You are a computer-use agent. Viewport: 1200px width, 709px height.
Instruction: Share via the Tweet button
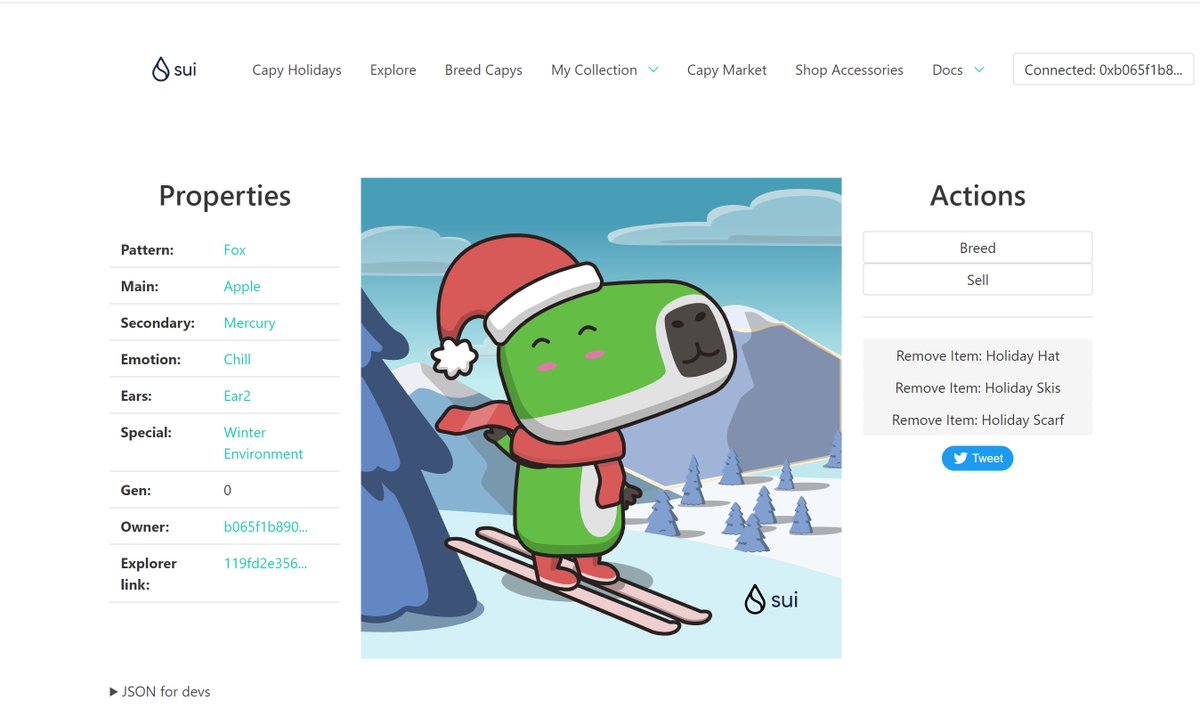coord(977,458)
